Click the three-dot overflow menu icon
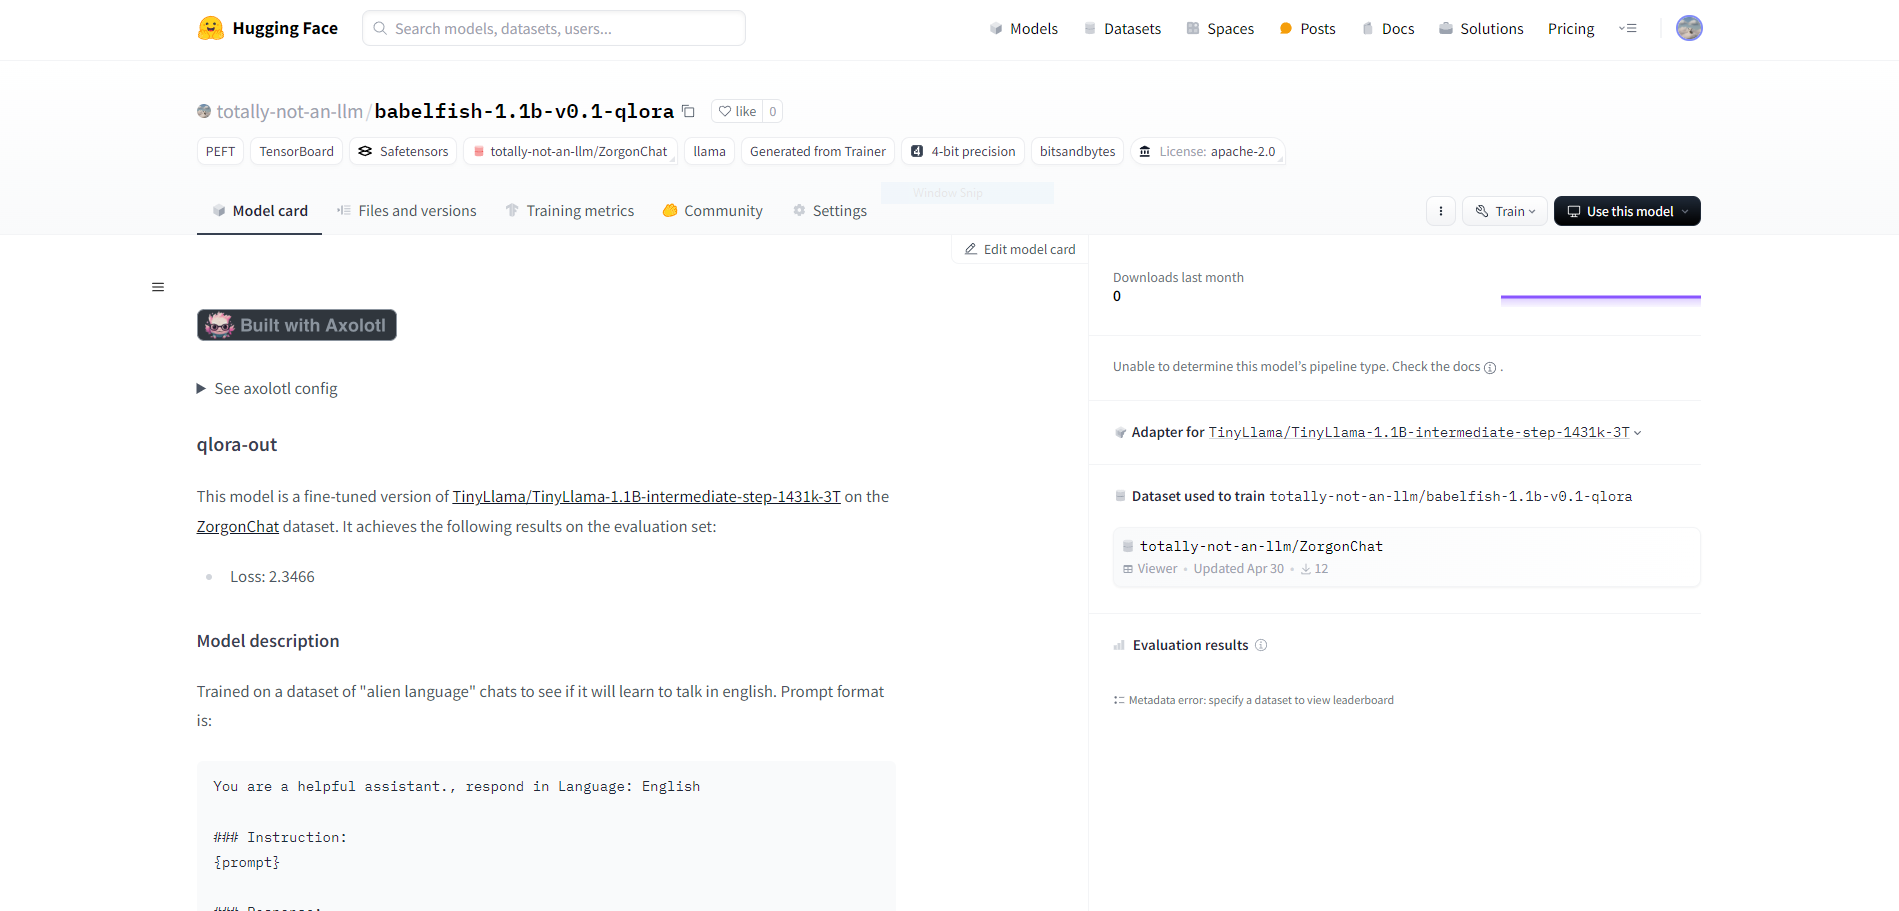This screenshot has height=911, width=1899. (1440, 211)
